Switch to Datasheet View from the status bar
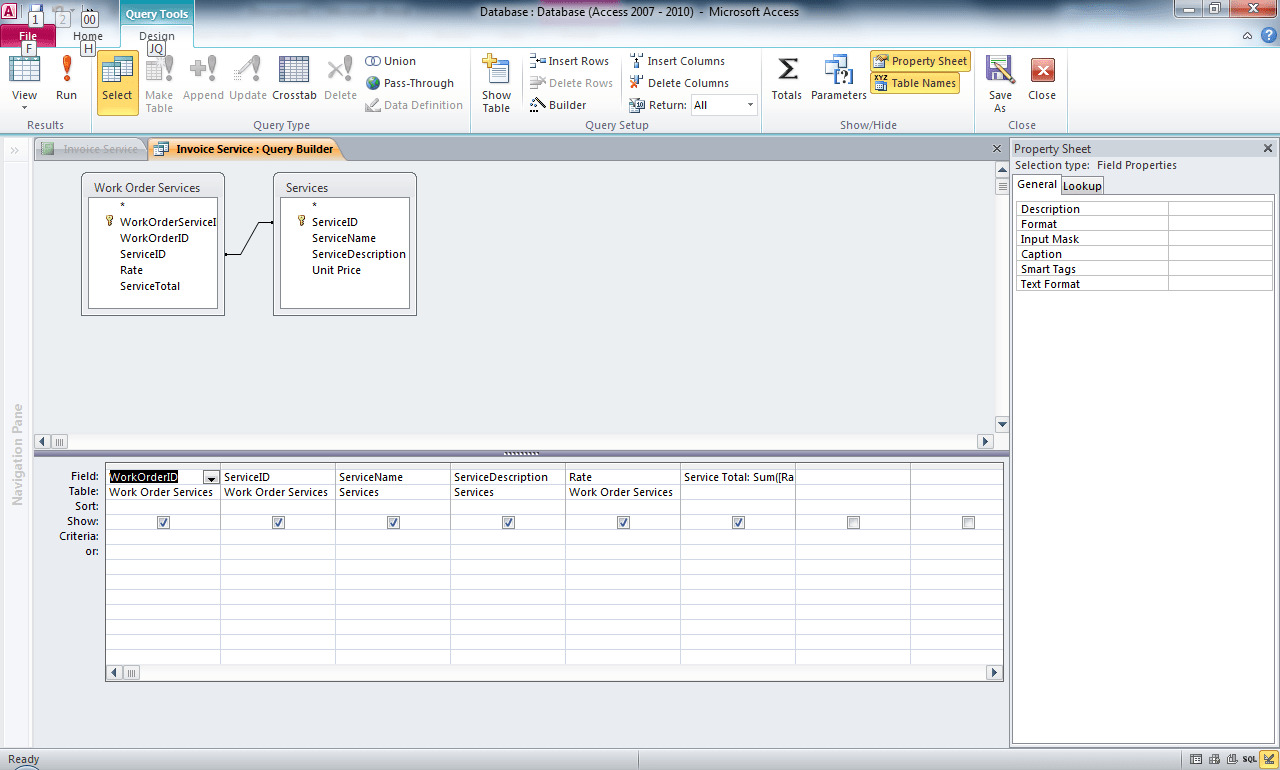Viewport: 1280px width, 770px height. (x=1197, y=759)
